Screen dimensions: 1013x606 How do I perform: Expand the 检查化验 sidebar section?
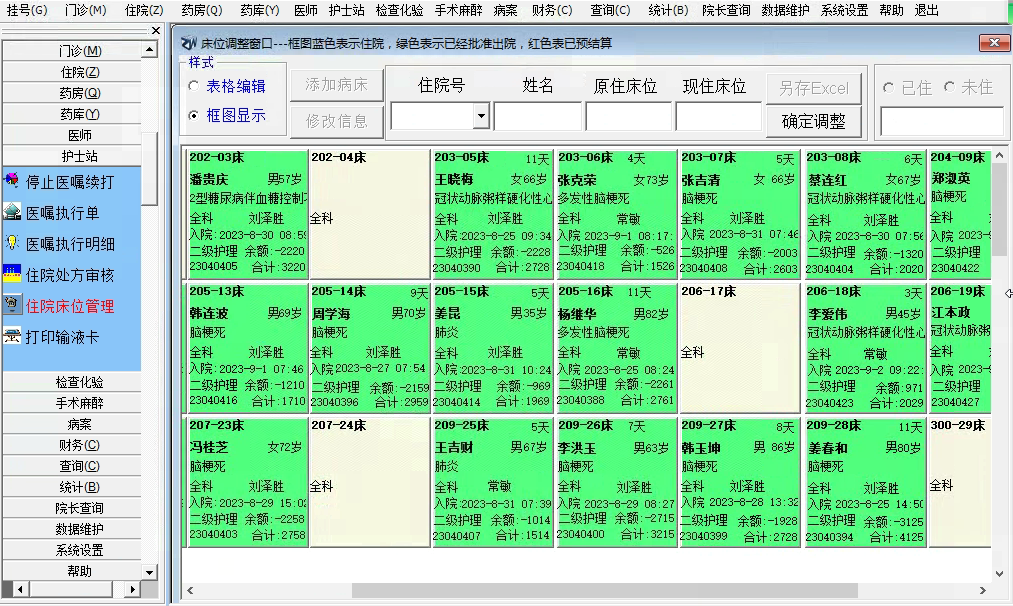[x=79, y=382]
